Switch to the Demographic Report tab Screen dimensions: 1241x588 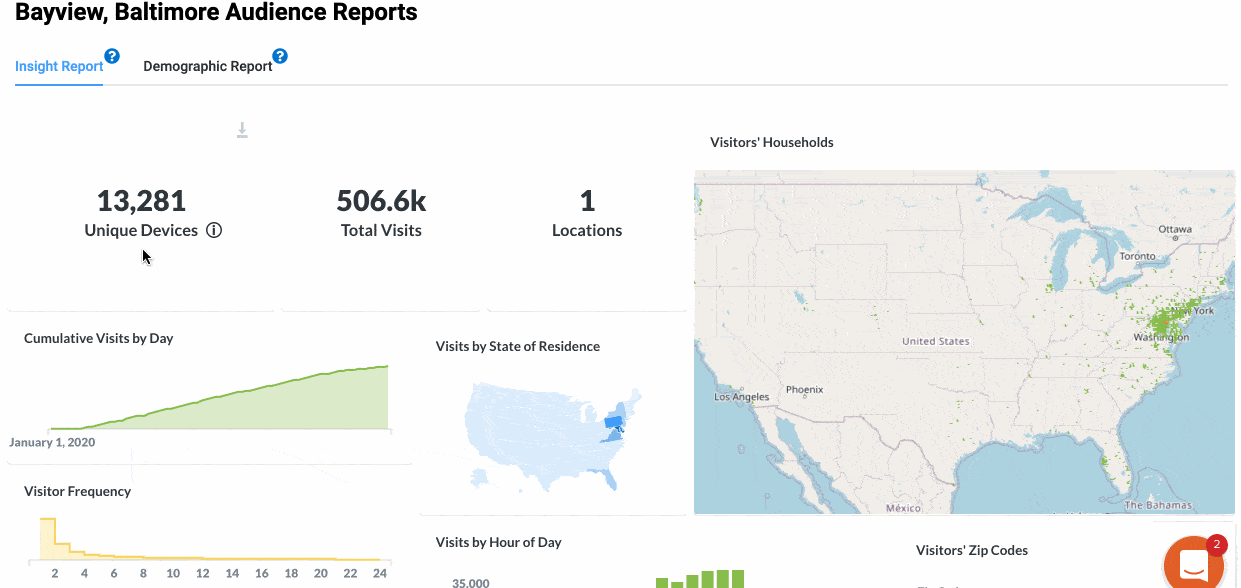(x=207, y=67)
